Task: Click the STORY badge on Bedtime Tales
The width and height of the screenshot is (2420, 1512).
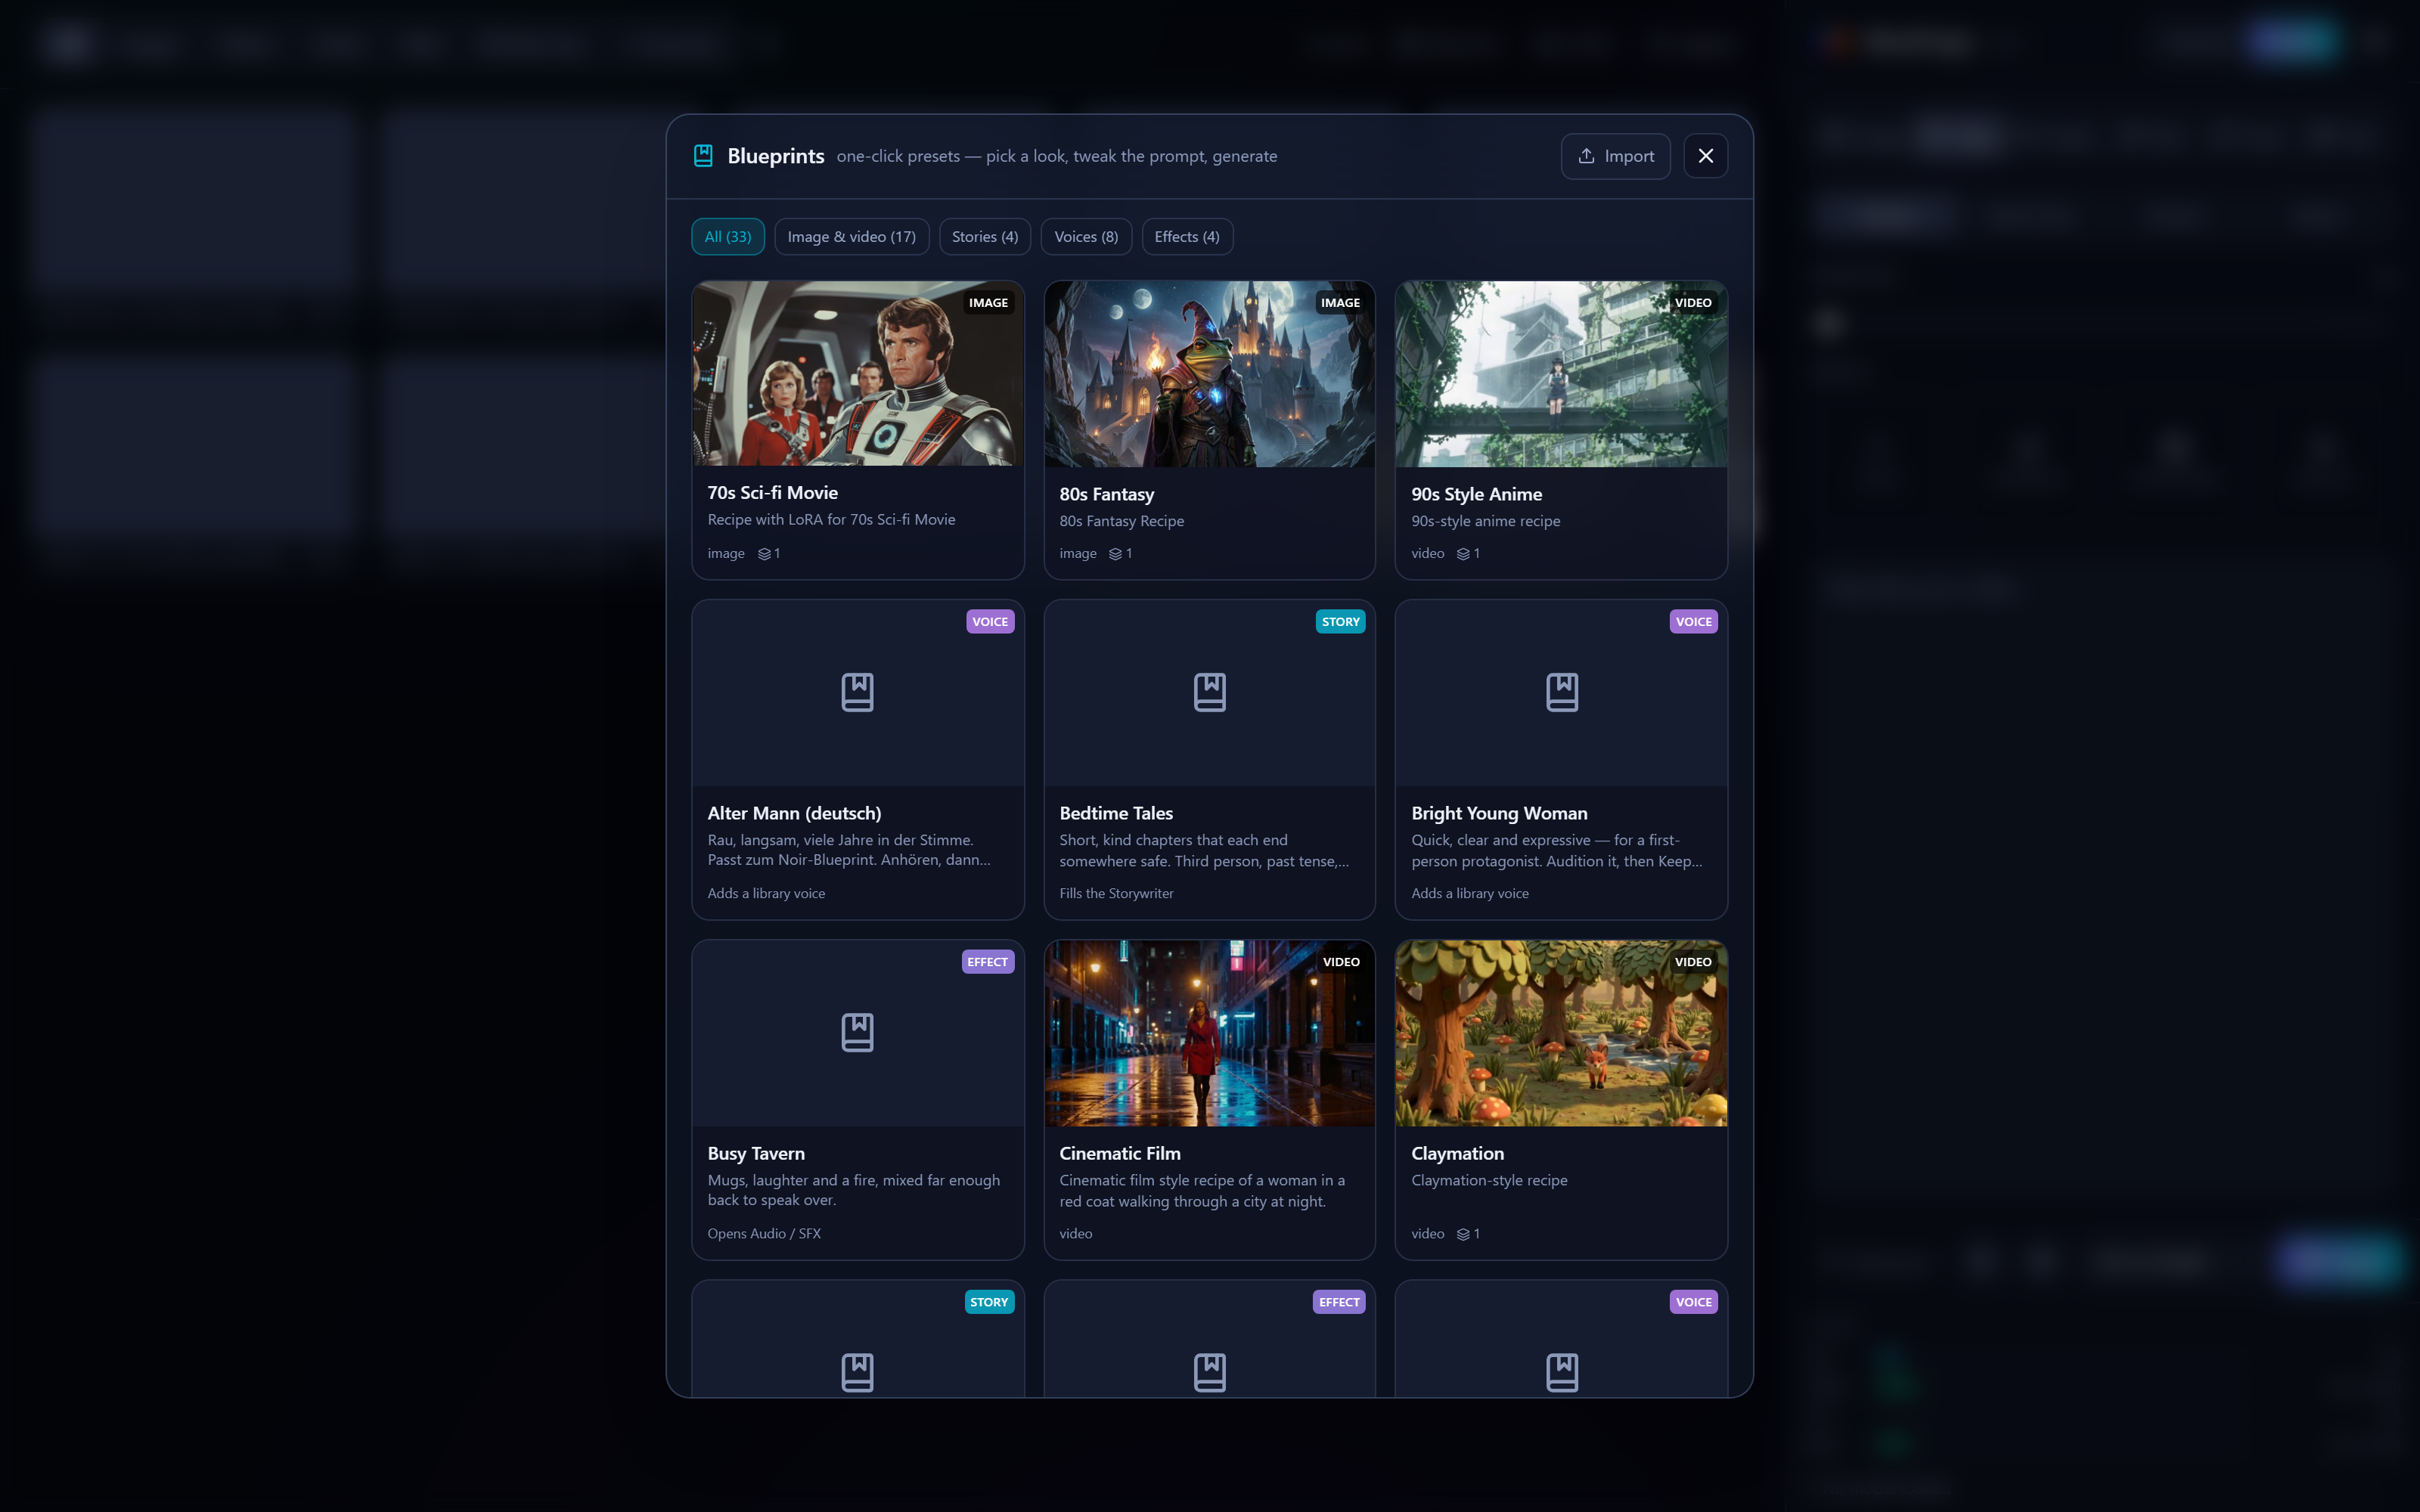Action: pos(1341,622)
